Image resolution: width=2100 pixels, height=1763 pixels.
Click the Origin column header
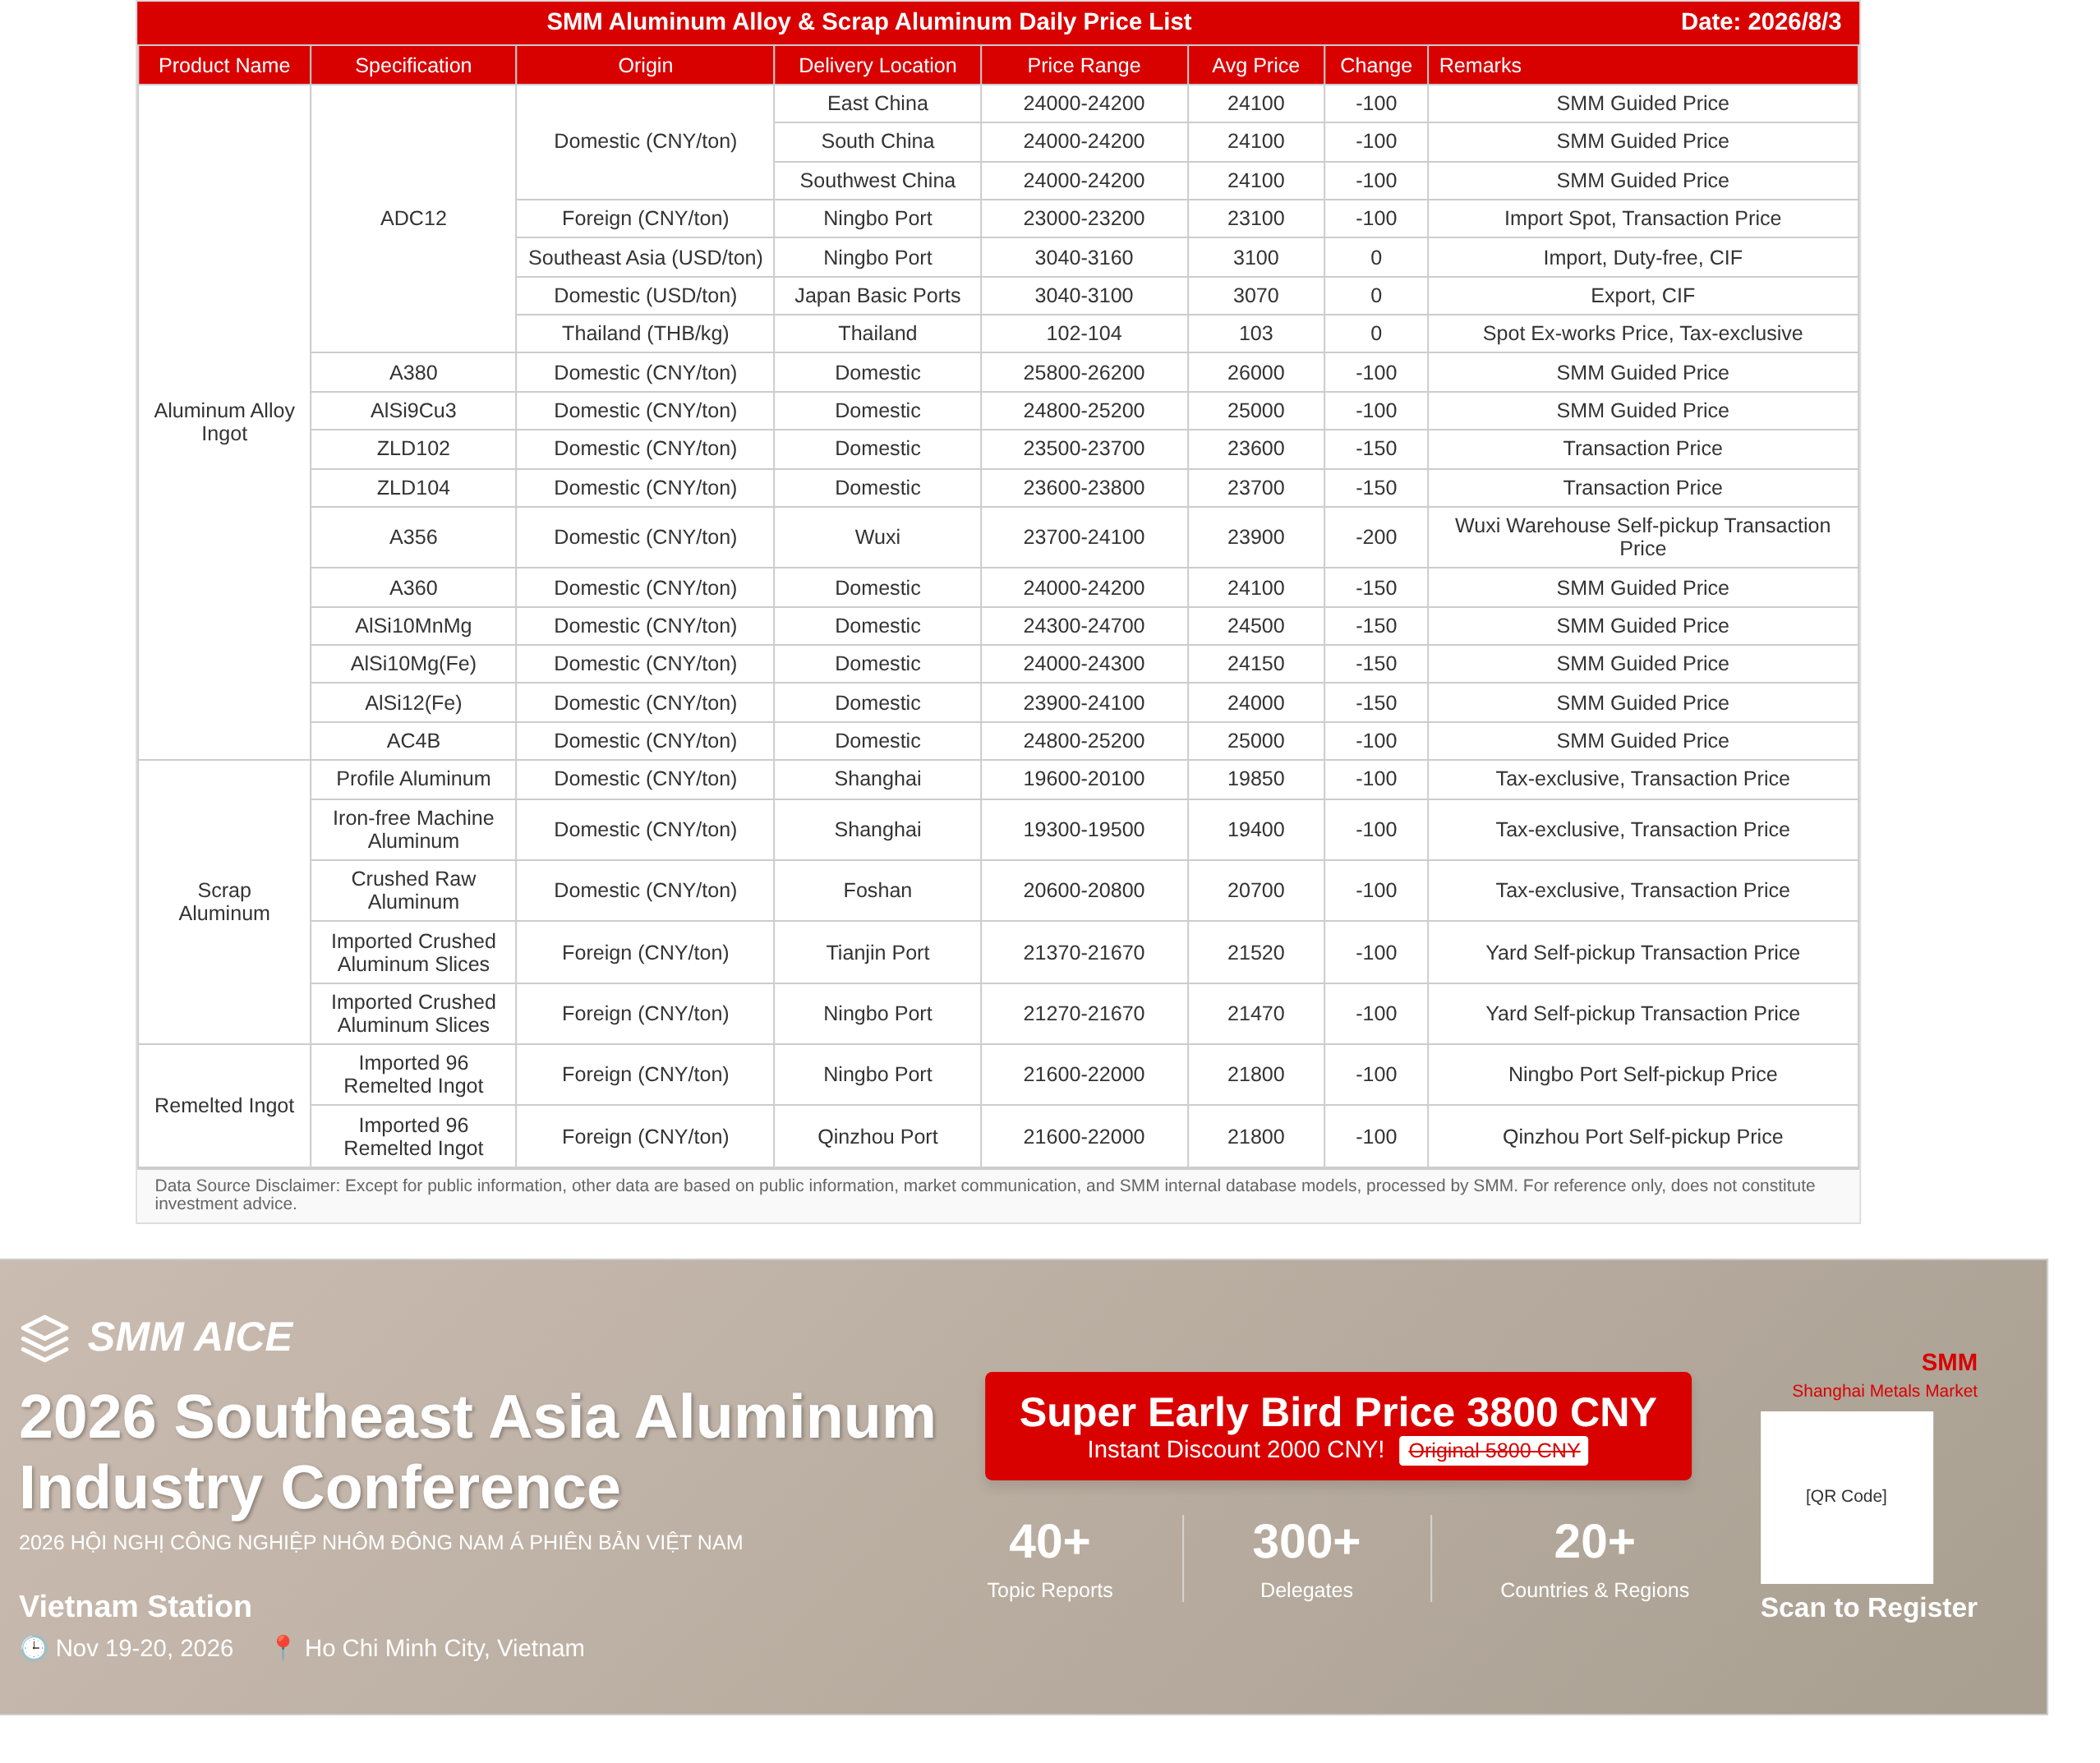tap(645, 65)
